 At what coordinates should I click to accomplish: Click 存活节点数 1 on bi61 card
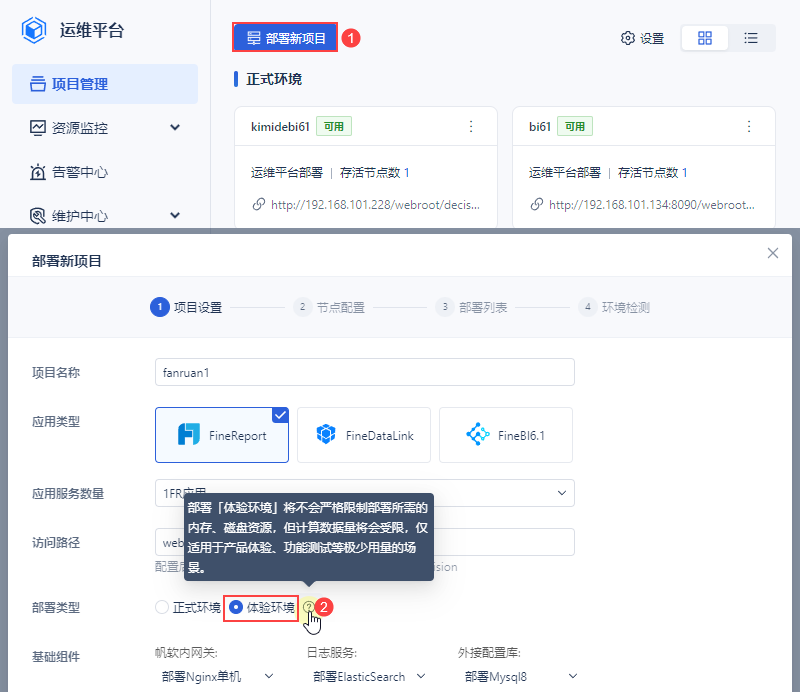(x=653, y=173)
